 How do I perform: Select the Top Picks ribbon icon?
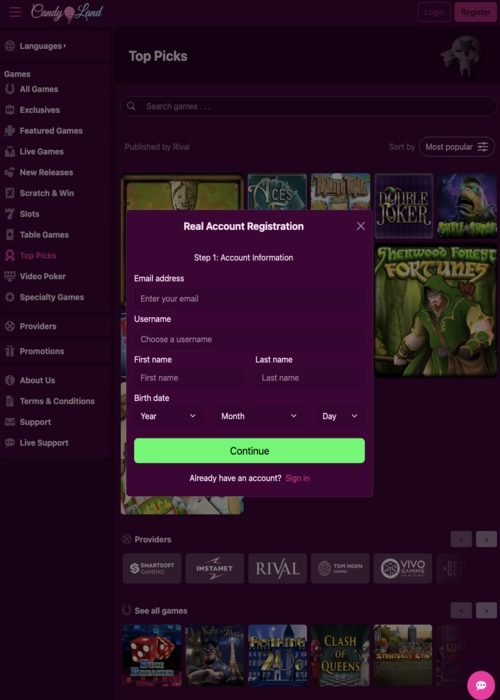pos(10,255)
